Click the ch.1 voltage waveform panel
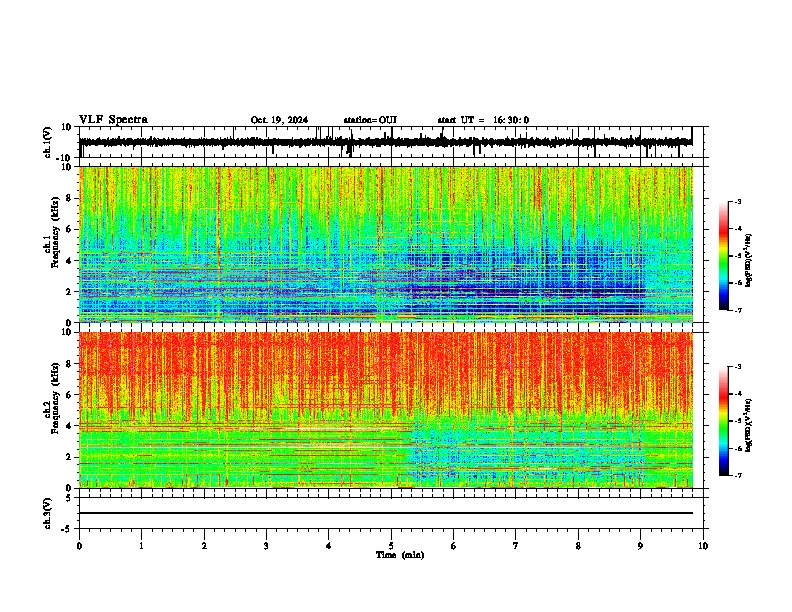792x612 pixels. coord(391,142)
